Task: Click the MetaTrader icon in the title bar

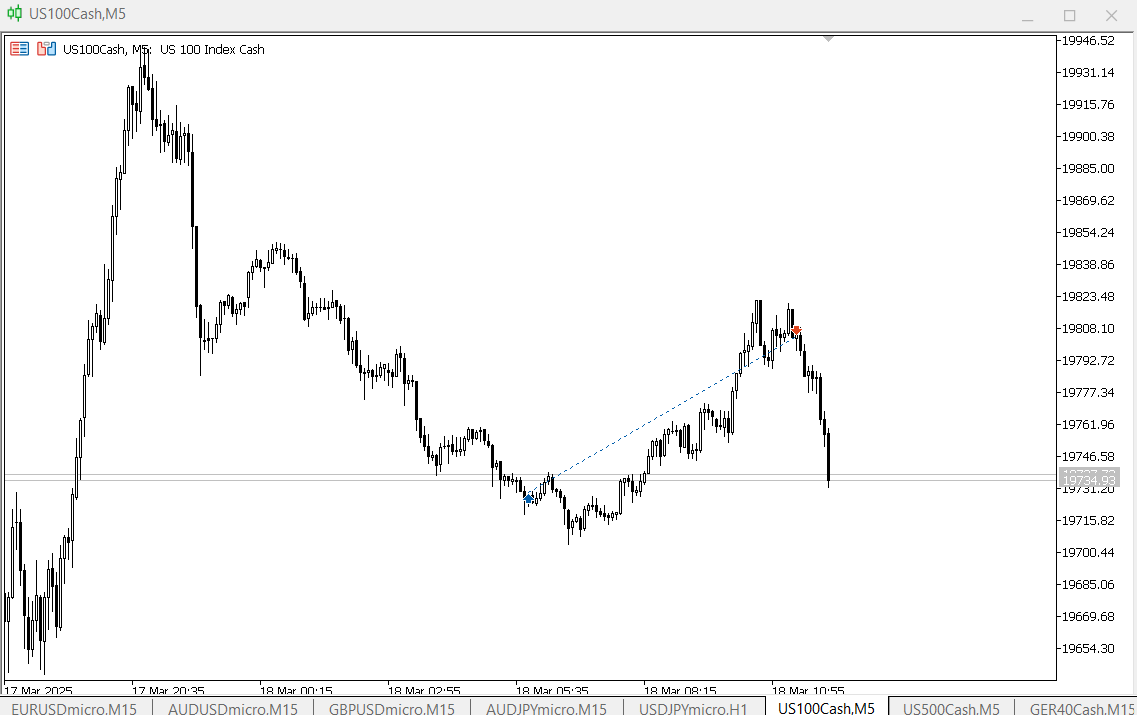Action: point(14,14)
